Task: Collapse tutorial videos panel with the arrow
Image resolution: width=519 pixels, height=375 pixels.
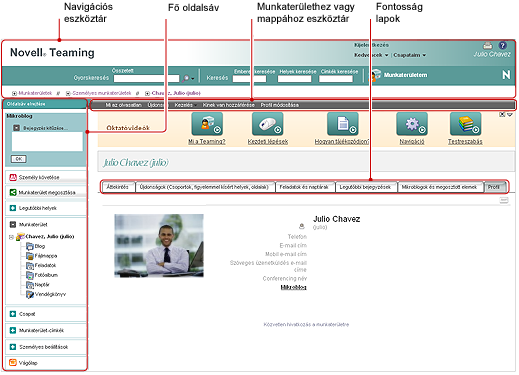Action: 509,115
